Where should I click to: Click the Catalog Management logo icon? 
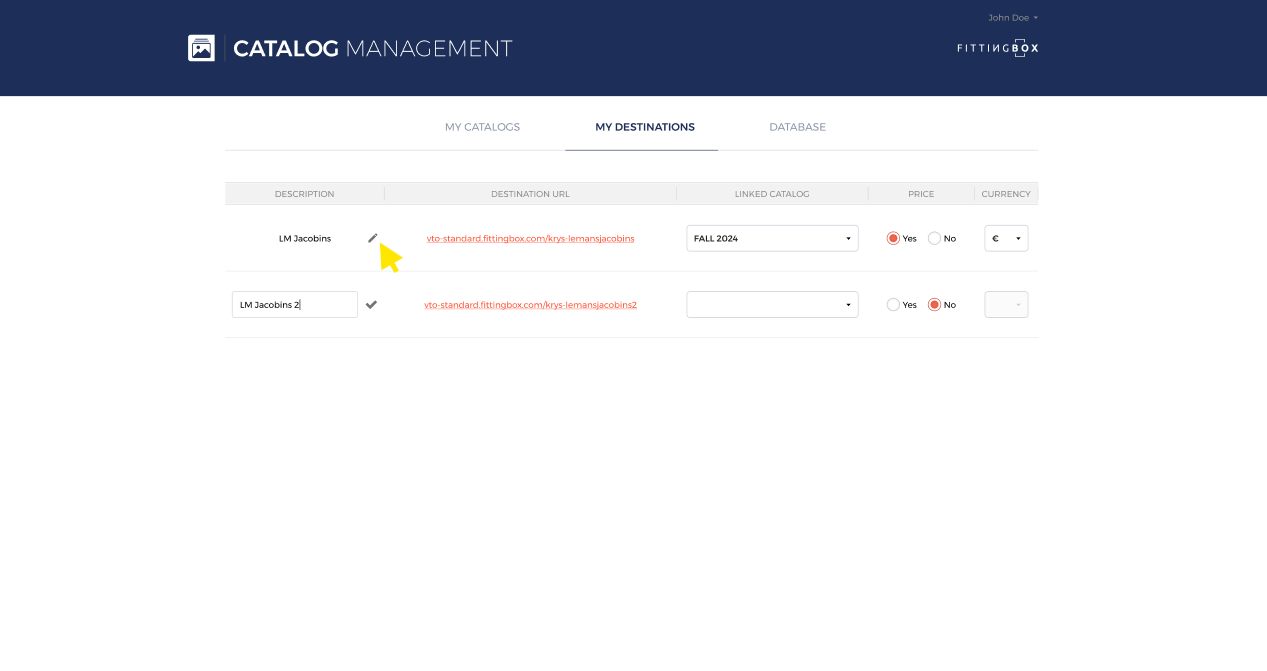click(201, 48)
